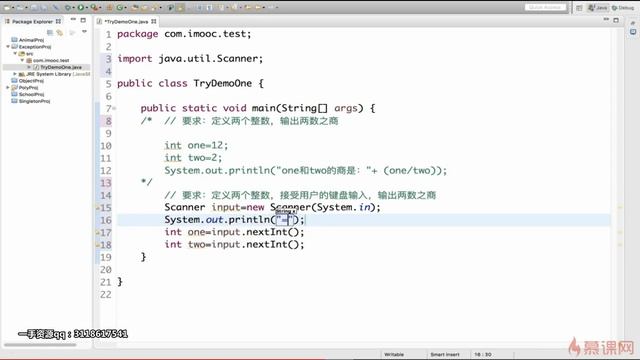Collapse the com.imooc.test package node

click(22, 60)
